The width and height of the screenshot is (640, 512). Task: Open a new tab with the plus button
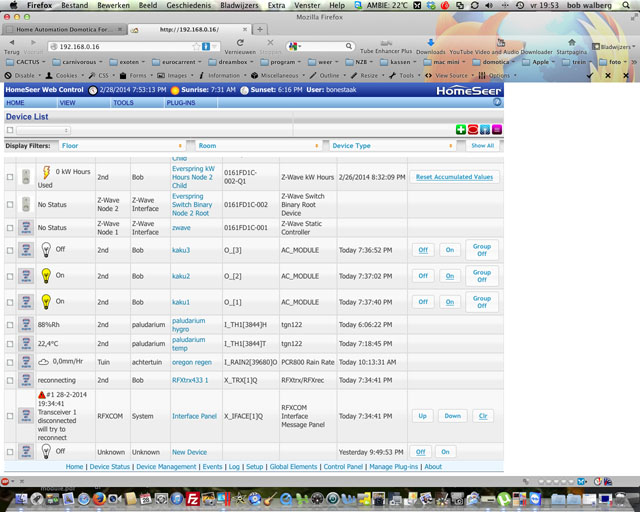[260, 29]
